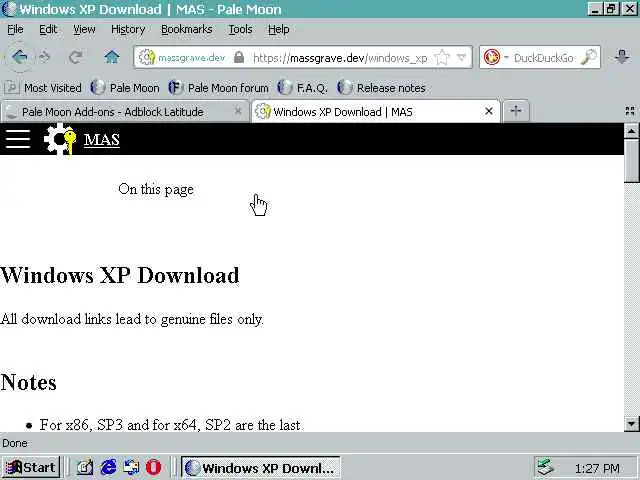Click the scrollbar down arrow

631,424
